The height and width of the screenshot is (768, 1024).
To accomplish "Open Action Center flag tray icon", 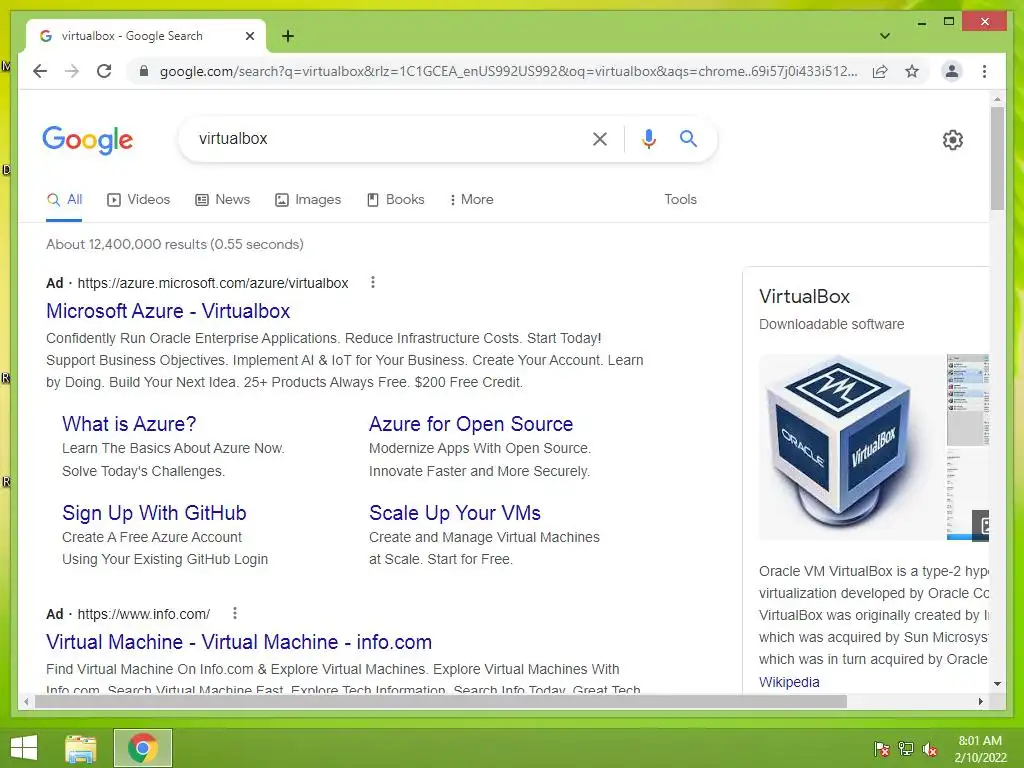I will coord(882,749).
